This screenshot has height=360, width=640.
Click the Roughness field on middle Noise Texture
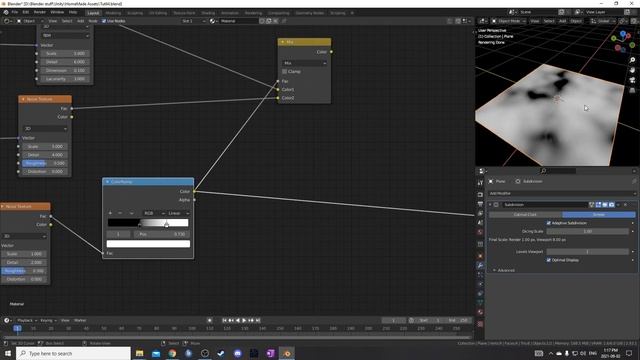[44, 163]
